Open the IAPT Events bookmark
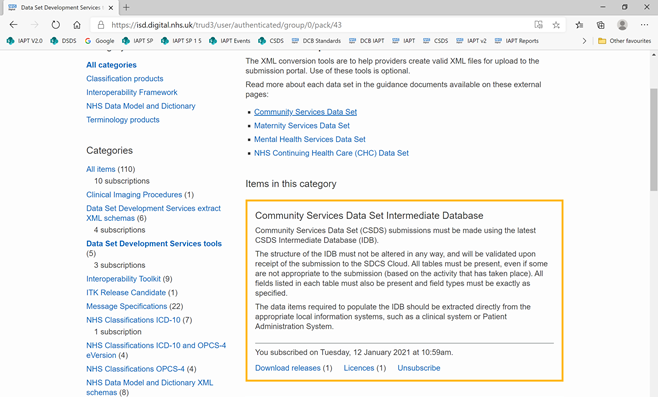Image resolution: width=658 pixels, height=397 pixels. tap(230, 41)
